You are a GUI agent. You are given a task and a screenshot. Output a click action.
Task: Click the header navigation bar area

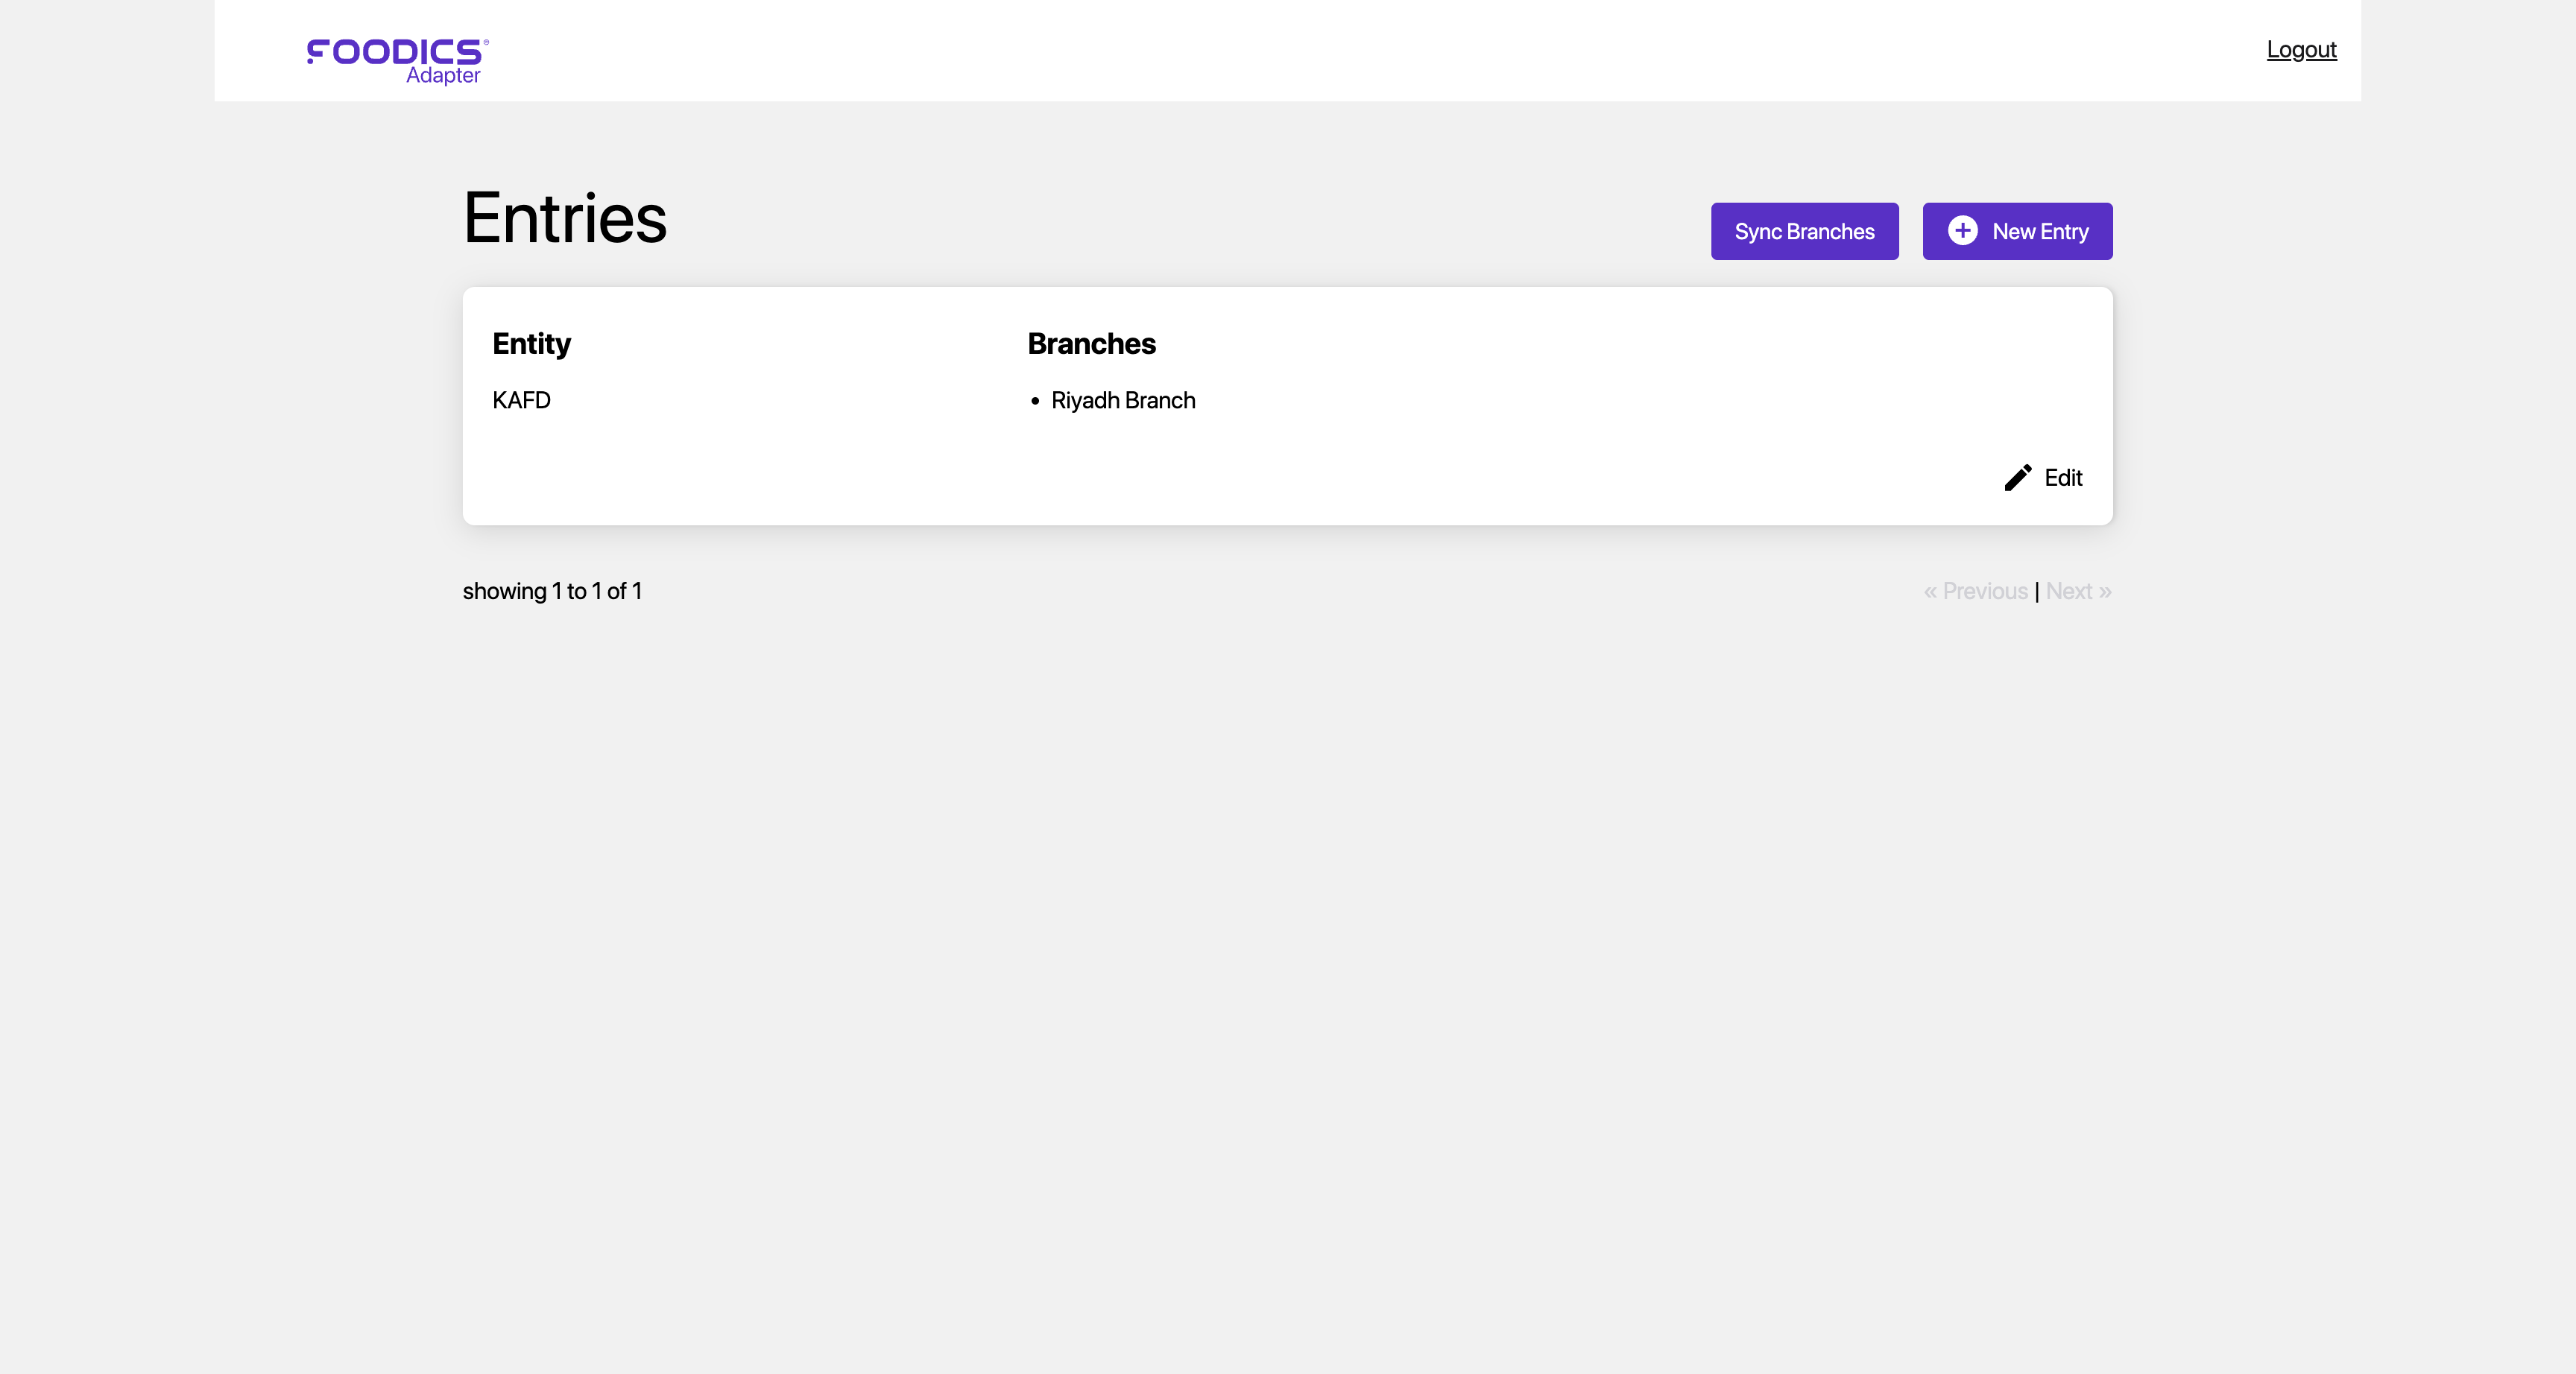(1287, 49)
